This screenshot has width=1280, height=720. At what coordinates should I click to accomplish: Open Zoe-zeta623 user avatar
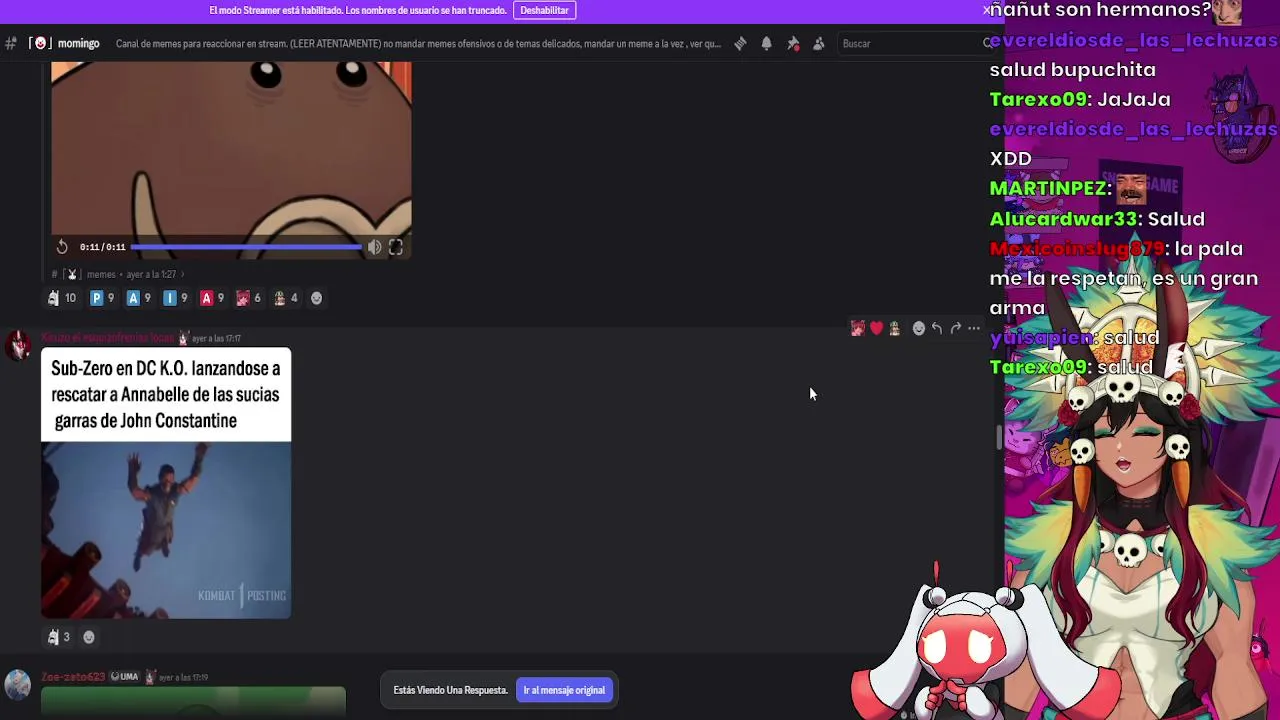pos(18,685)
